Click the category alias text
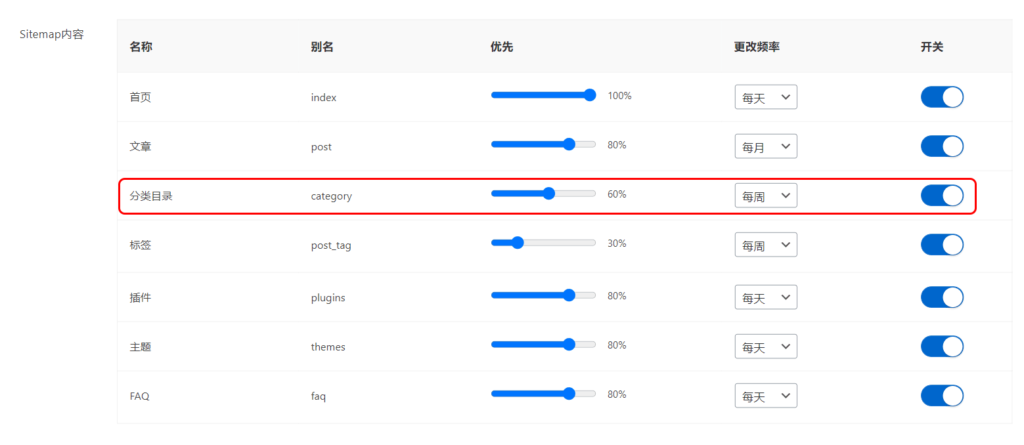 [x=331, y=196]
